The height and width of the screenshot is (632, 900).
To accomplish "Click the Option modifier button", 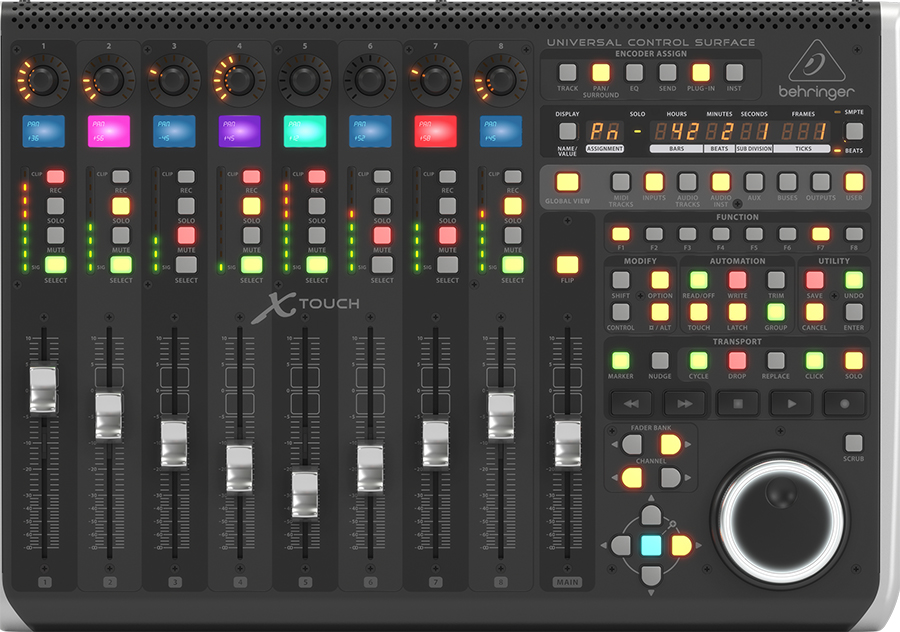I will coord(660,280).
